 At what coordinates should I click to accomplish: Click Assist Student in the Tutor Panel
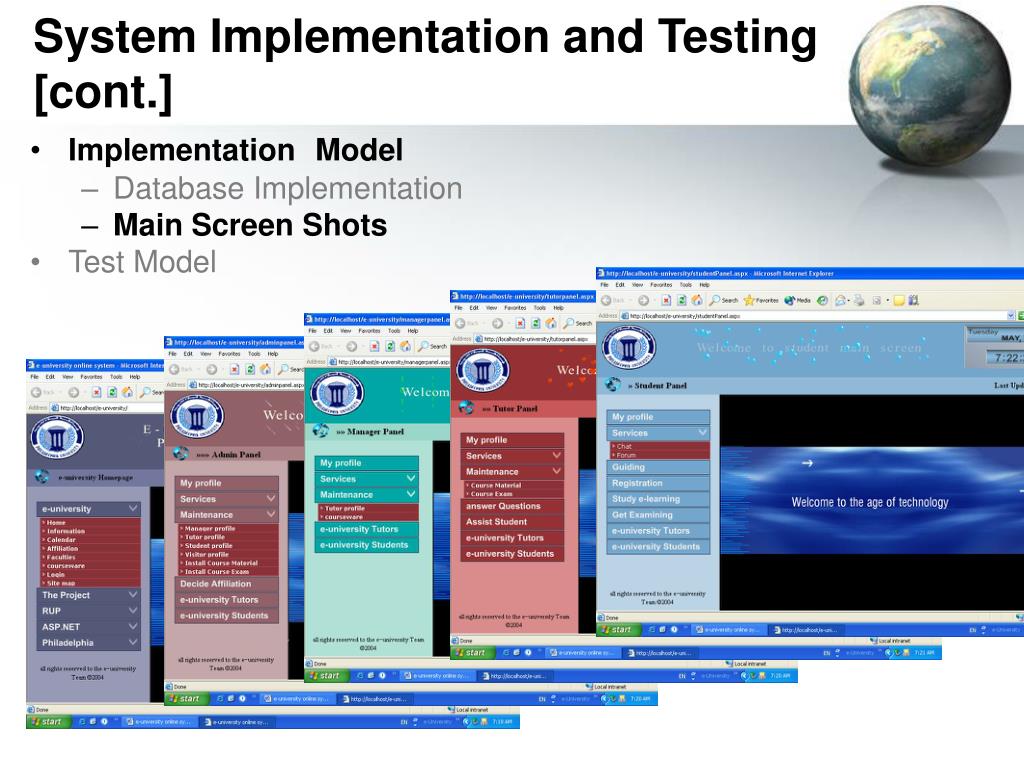point(512,521)
